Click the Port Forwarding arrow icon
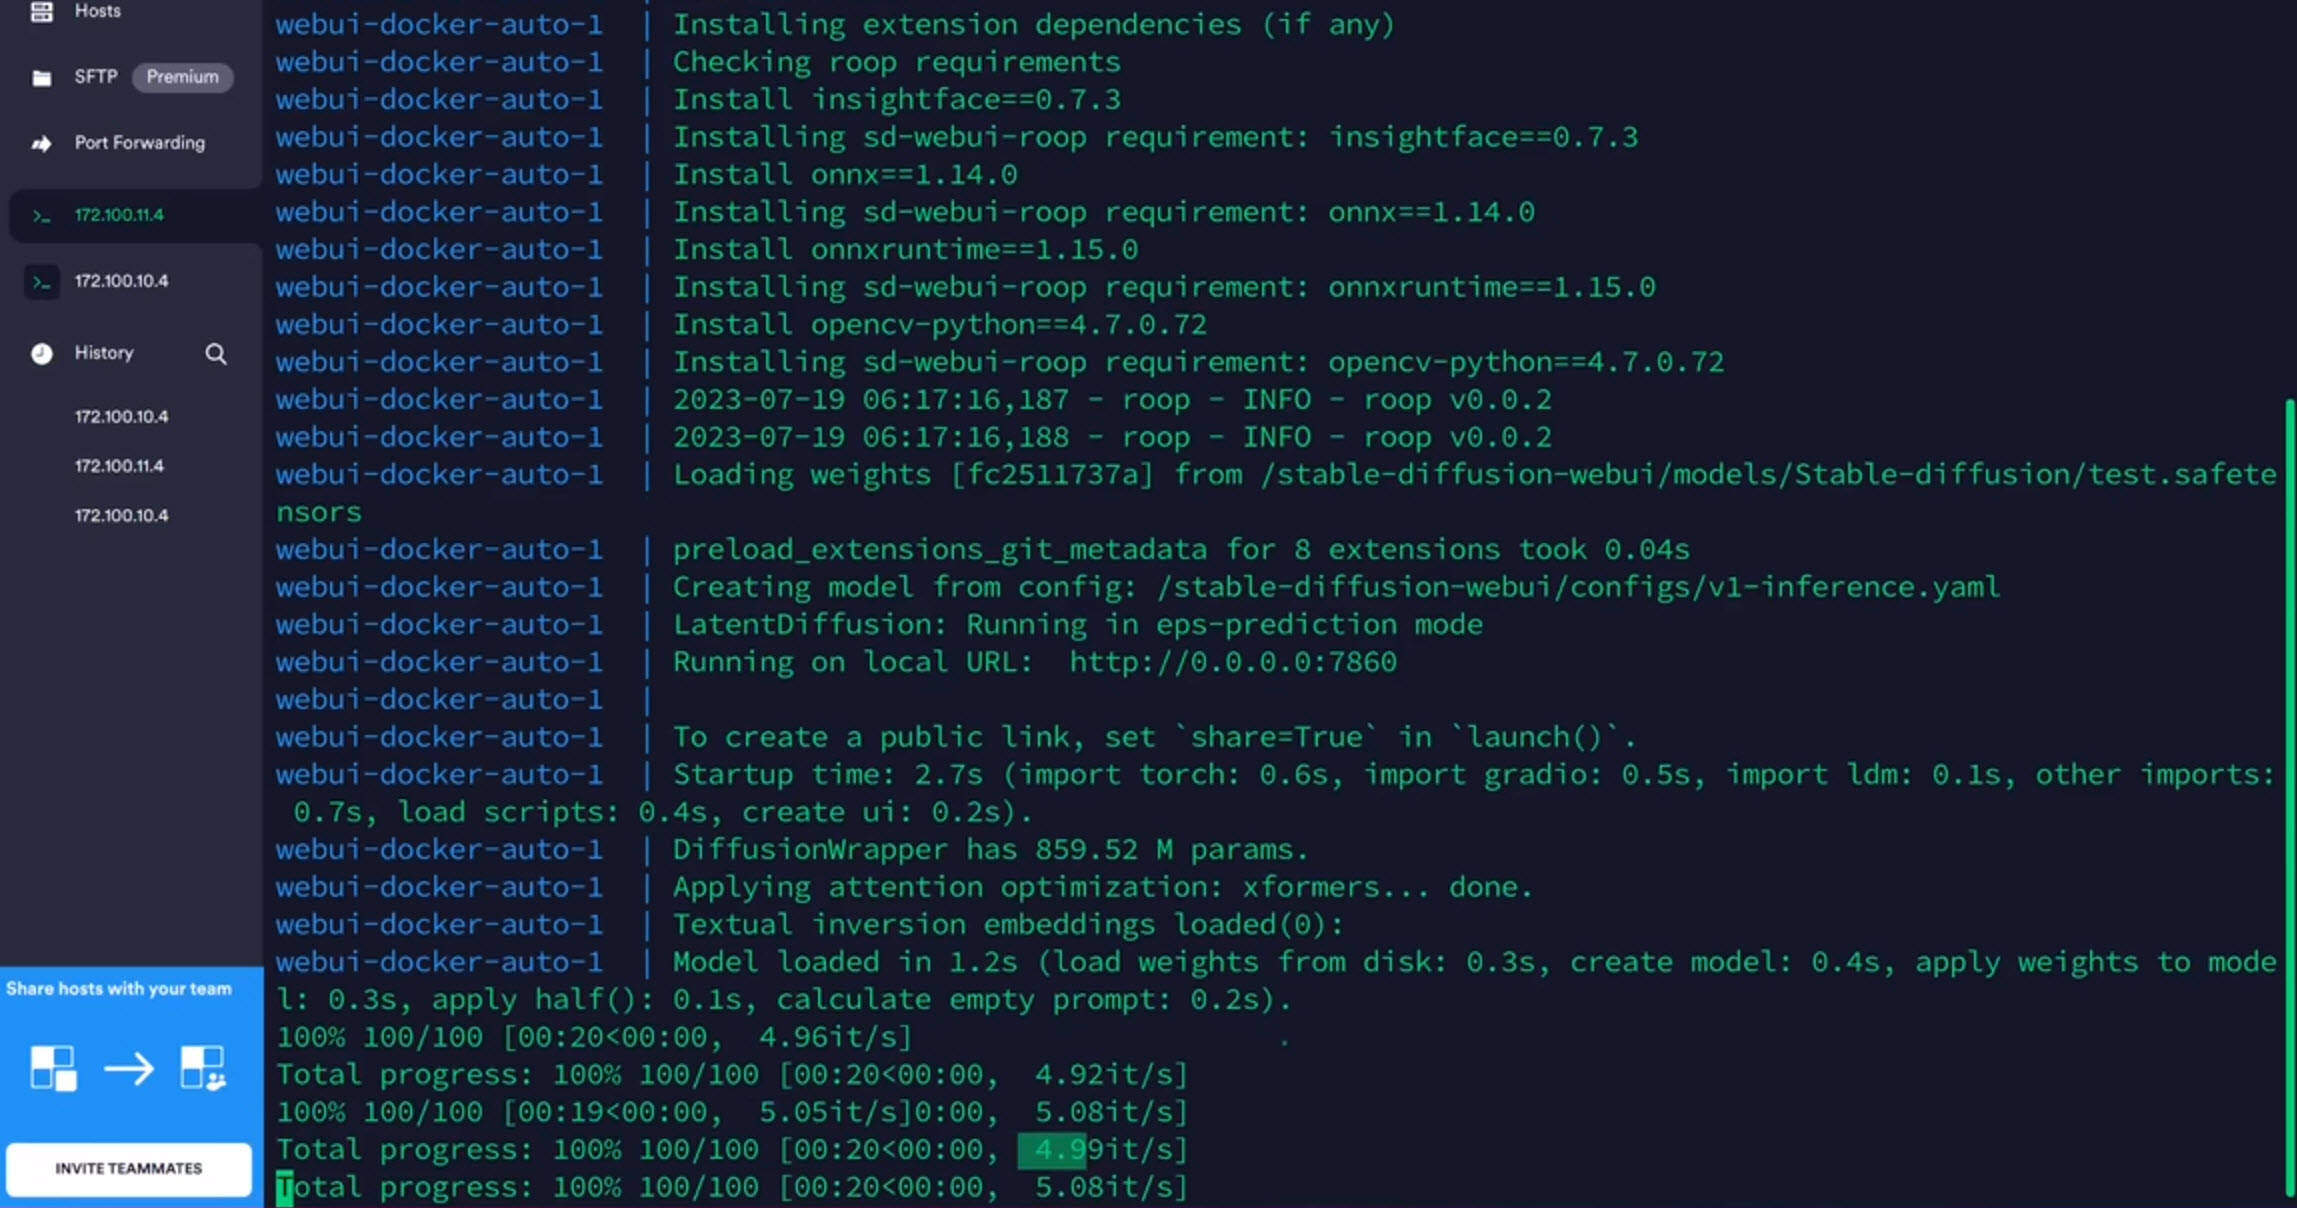This screenshot has width=2297, height=1208. 41,144
